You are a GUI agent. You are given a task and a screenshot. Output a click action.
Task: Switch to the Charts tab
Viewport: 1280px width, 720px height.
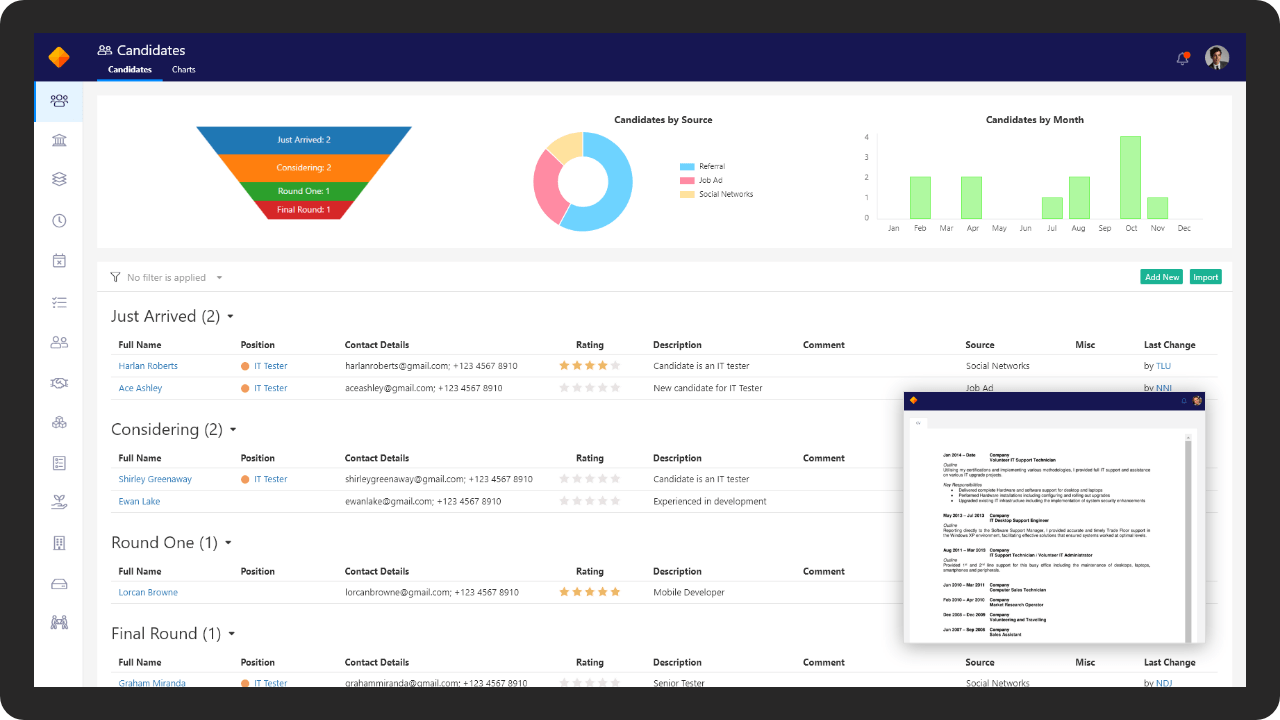(x=183, y=70)
